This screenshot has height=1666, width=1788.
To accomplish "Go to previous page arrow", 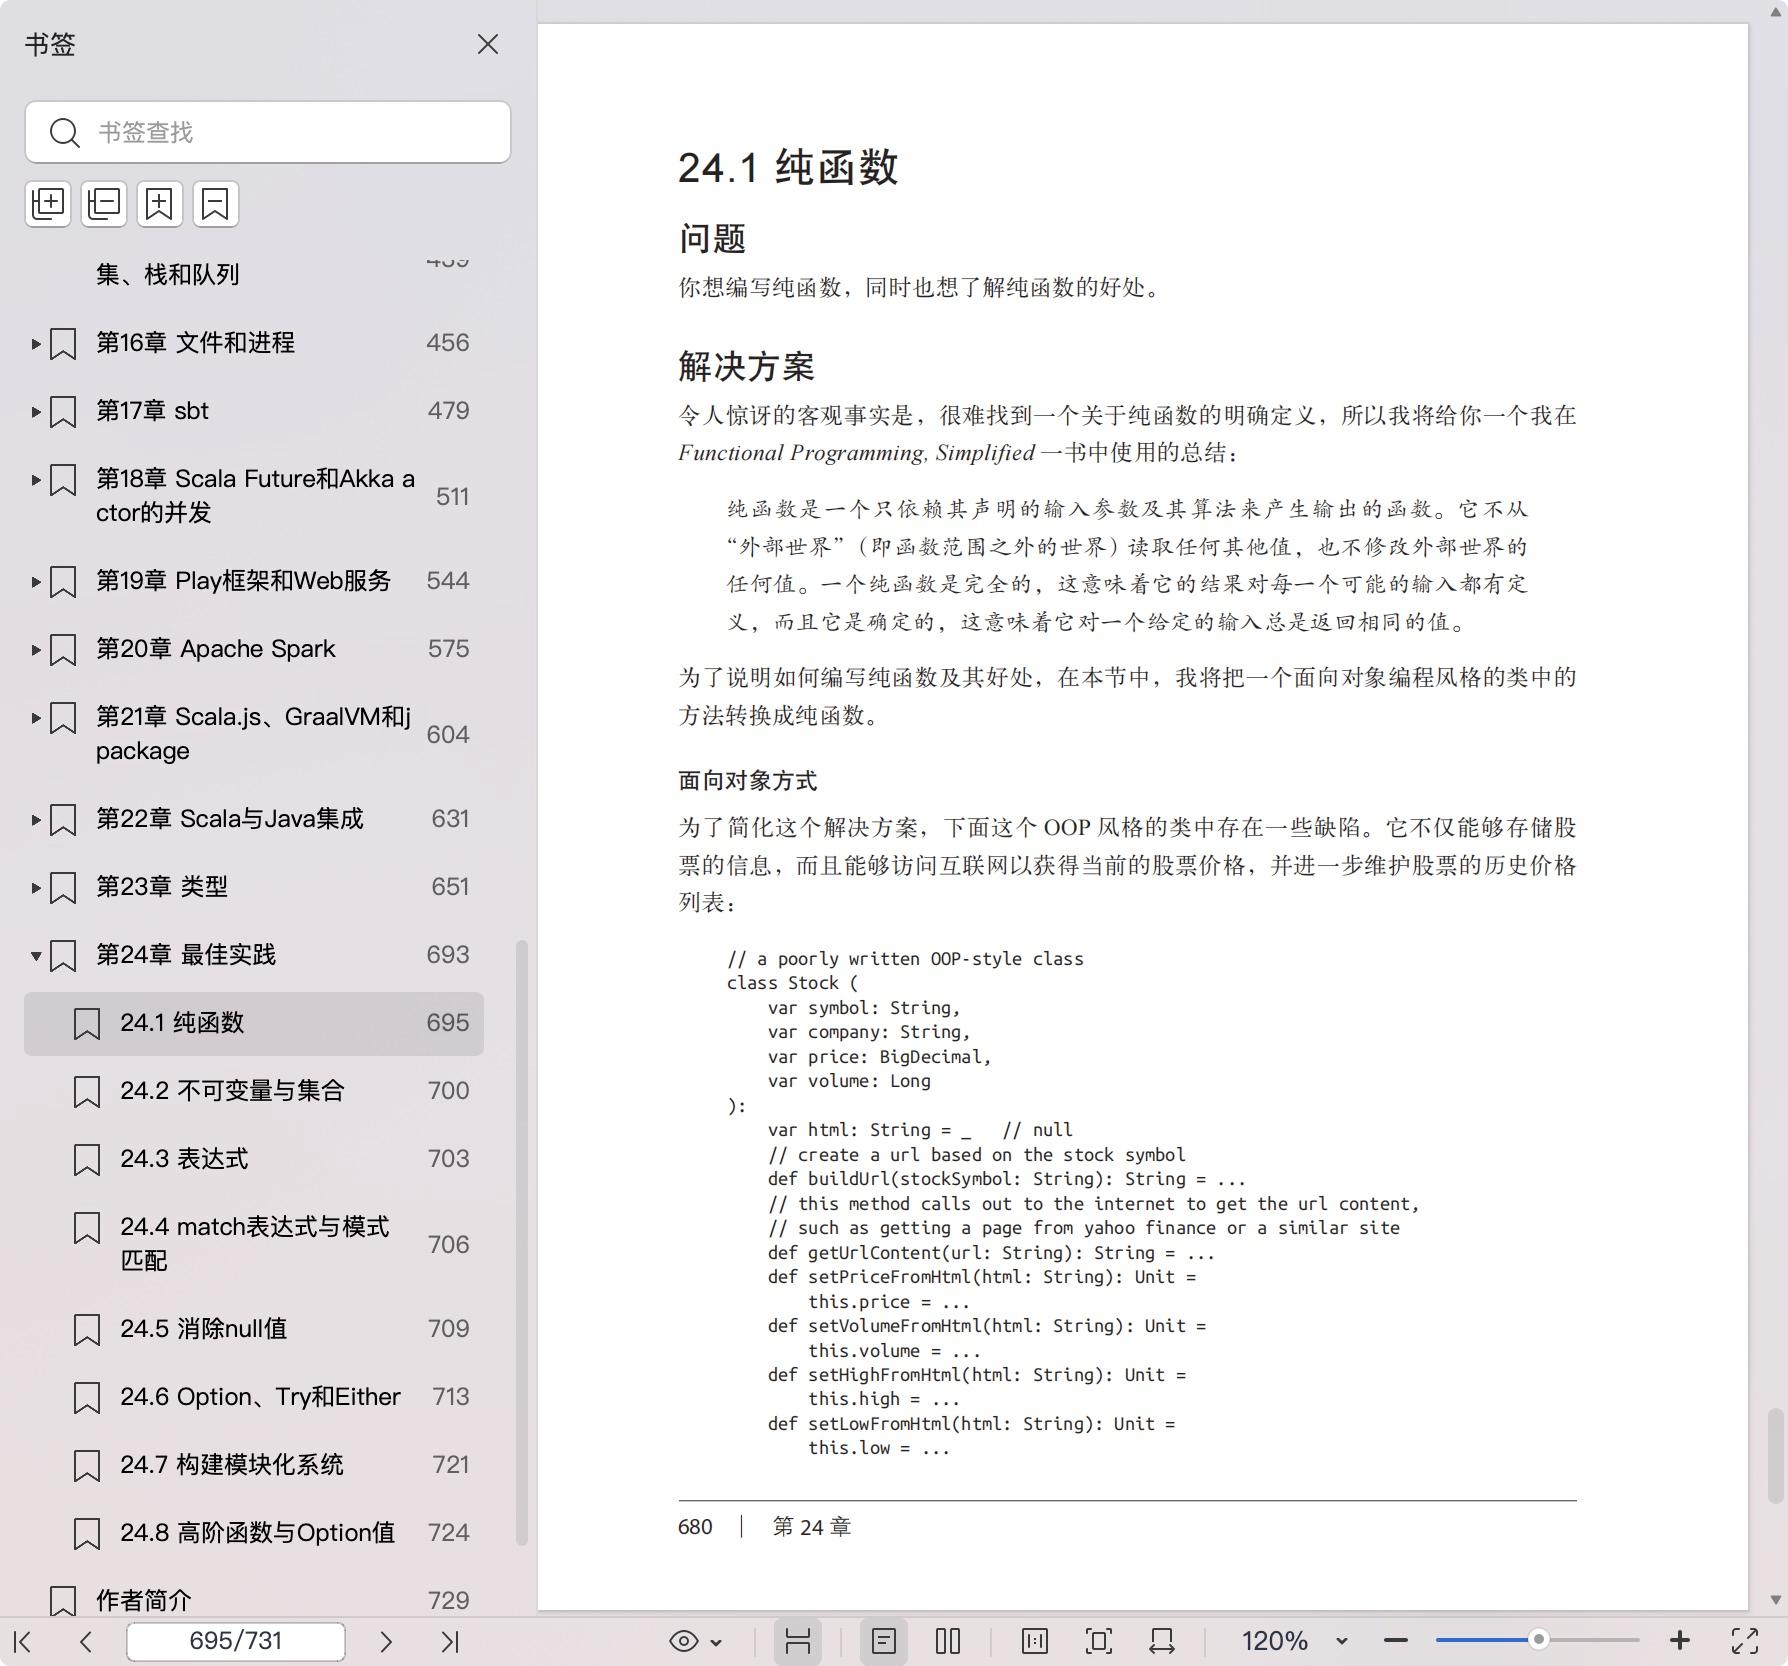I will [86, 1641].
